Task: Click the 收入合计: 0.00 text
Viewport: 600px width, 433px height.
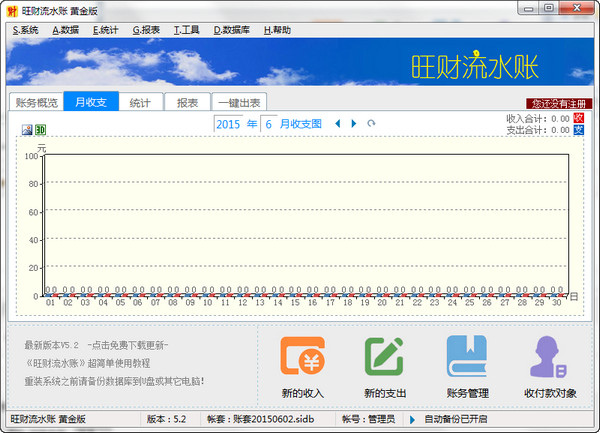Action: [538, 119]
